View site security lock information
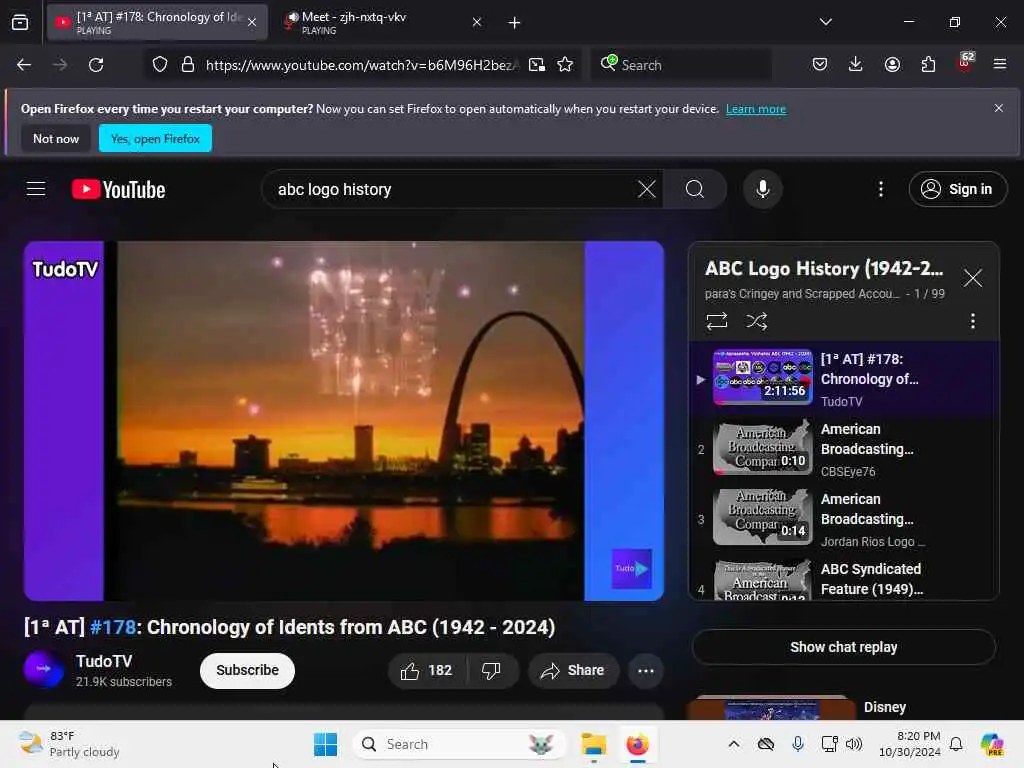 click(188, 65)
